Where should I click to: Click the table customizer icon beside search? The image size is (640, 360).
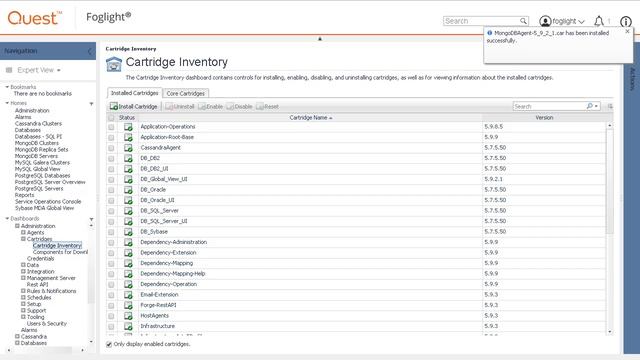610,107
